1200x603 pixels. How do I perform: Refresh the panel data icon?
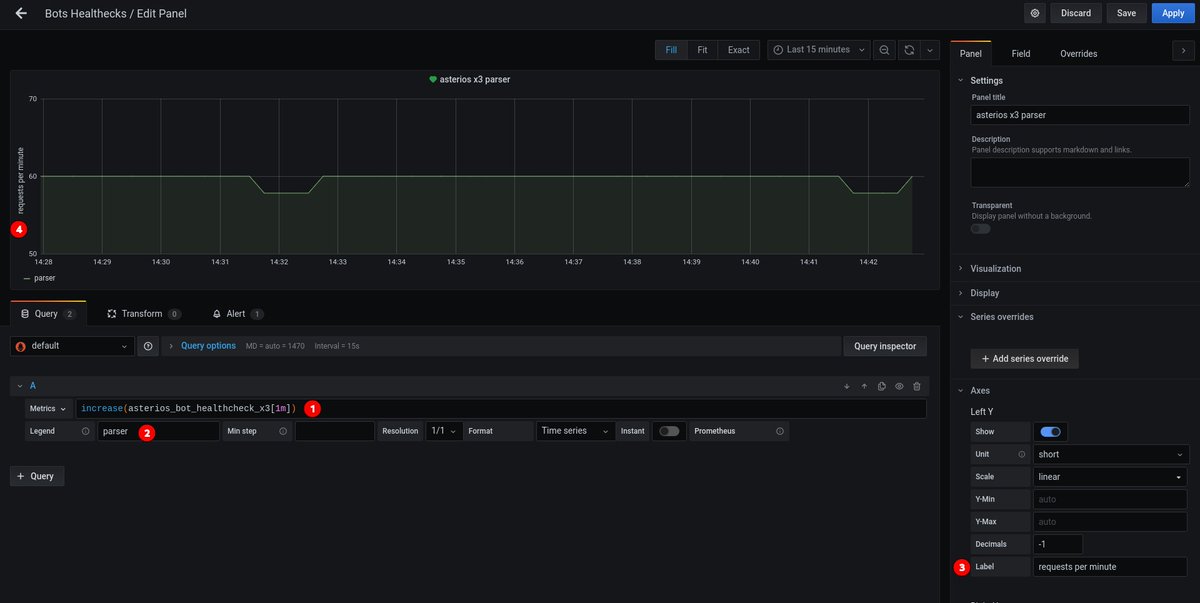point(909,50)
